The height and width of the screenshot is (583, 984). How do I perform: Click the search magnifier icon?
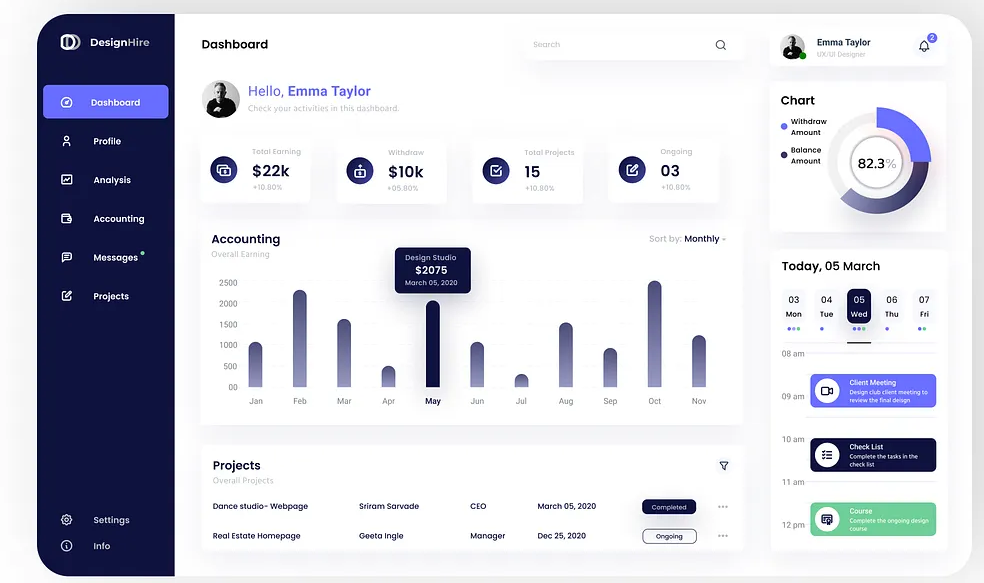[x=720, y=45]
